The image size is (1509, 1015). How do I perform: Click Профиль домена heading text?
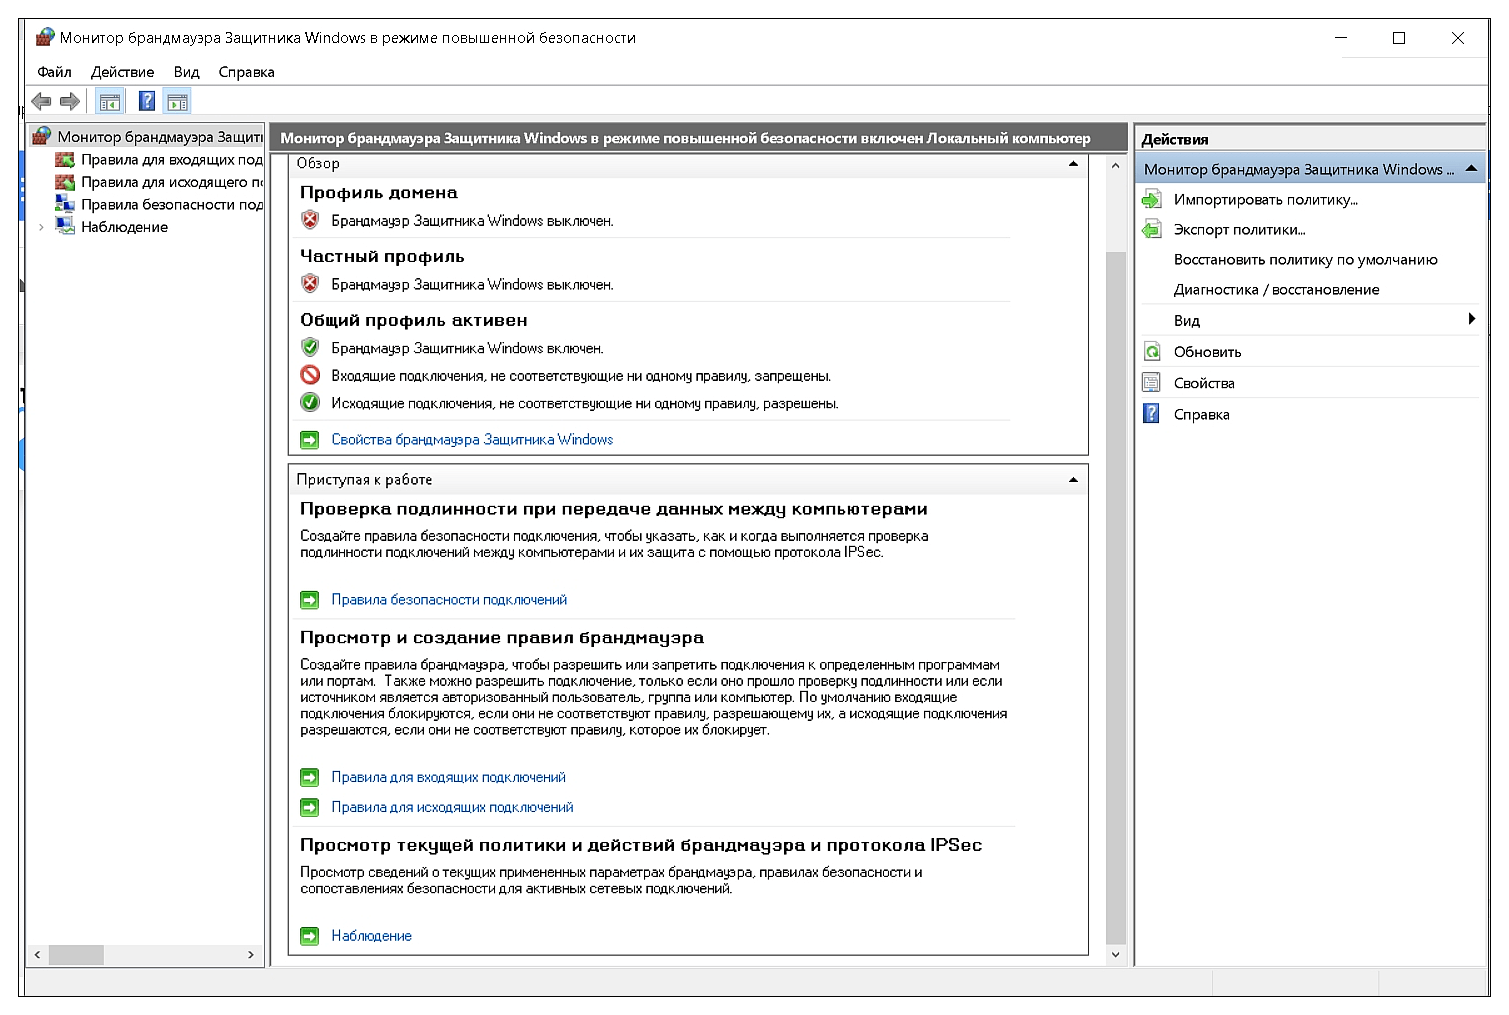(x=378, y=192)
